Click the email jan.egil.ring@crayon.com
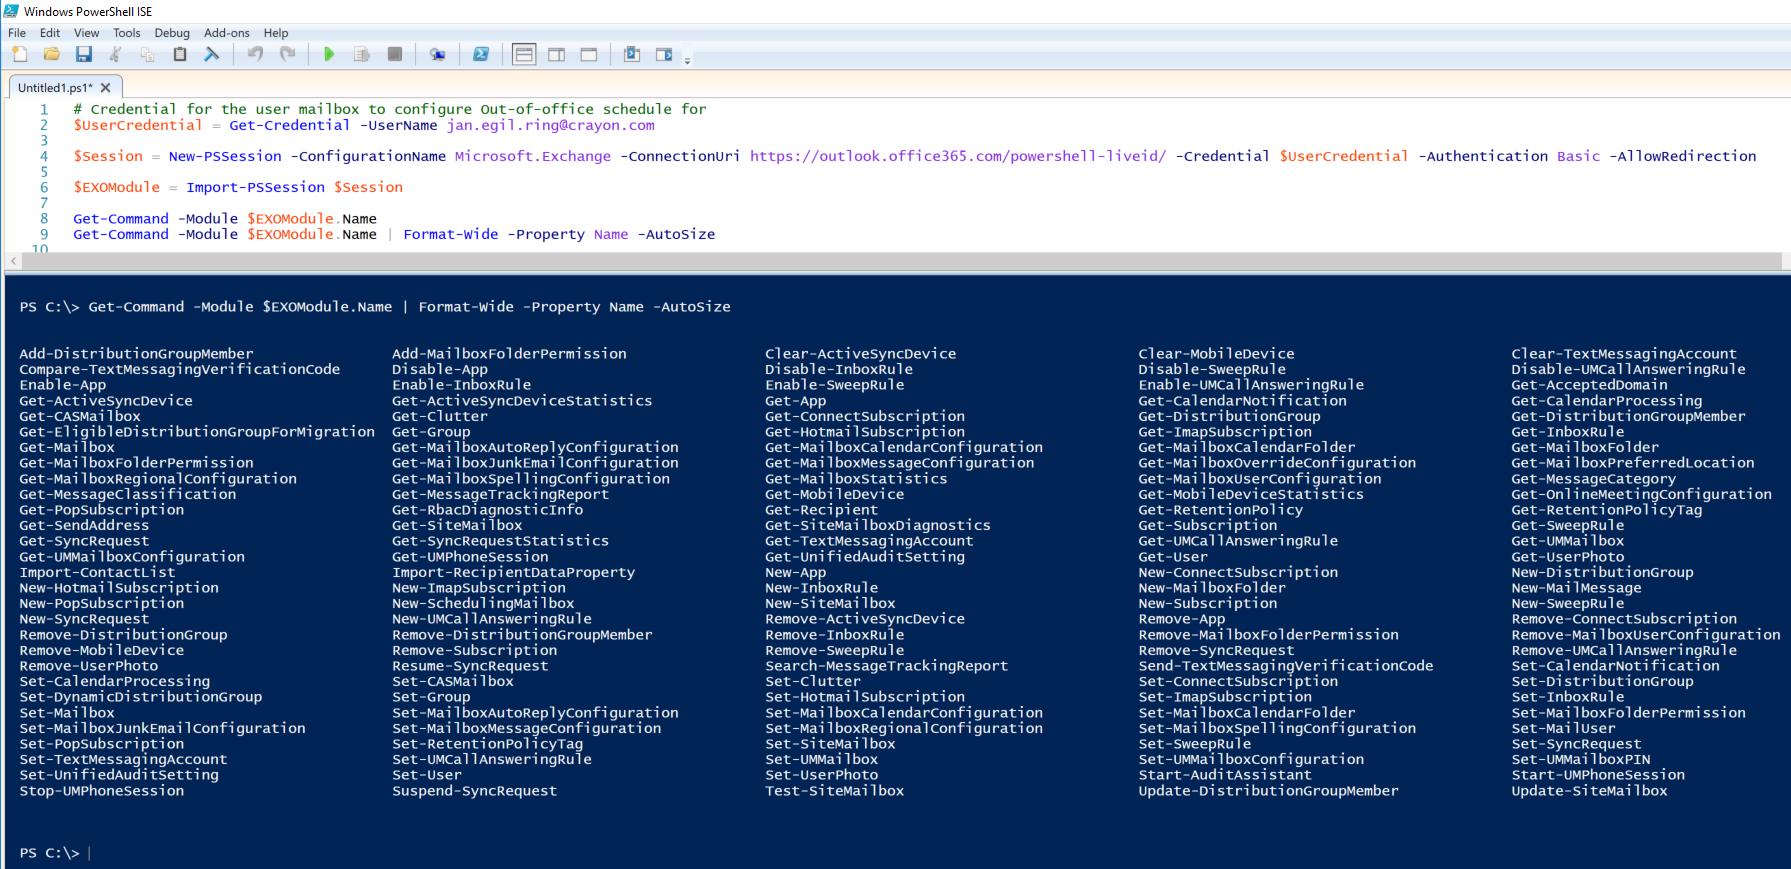Screen dimensions: 1791x869 tap(551, 125)
